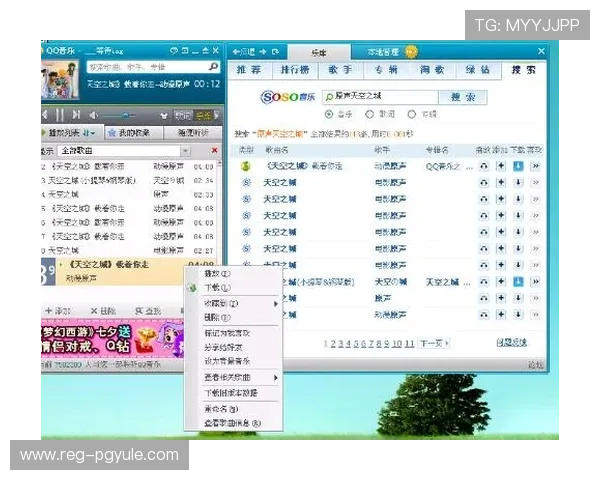Listen to 《天空之城》载着你走 via headphone icon
The width and height of the screenshot is (600, 480).
coord(484,166)
